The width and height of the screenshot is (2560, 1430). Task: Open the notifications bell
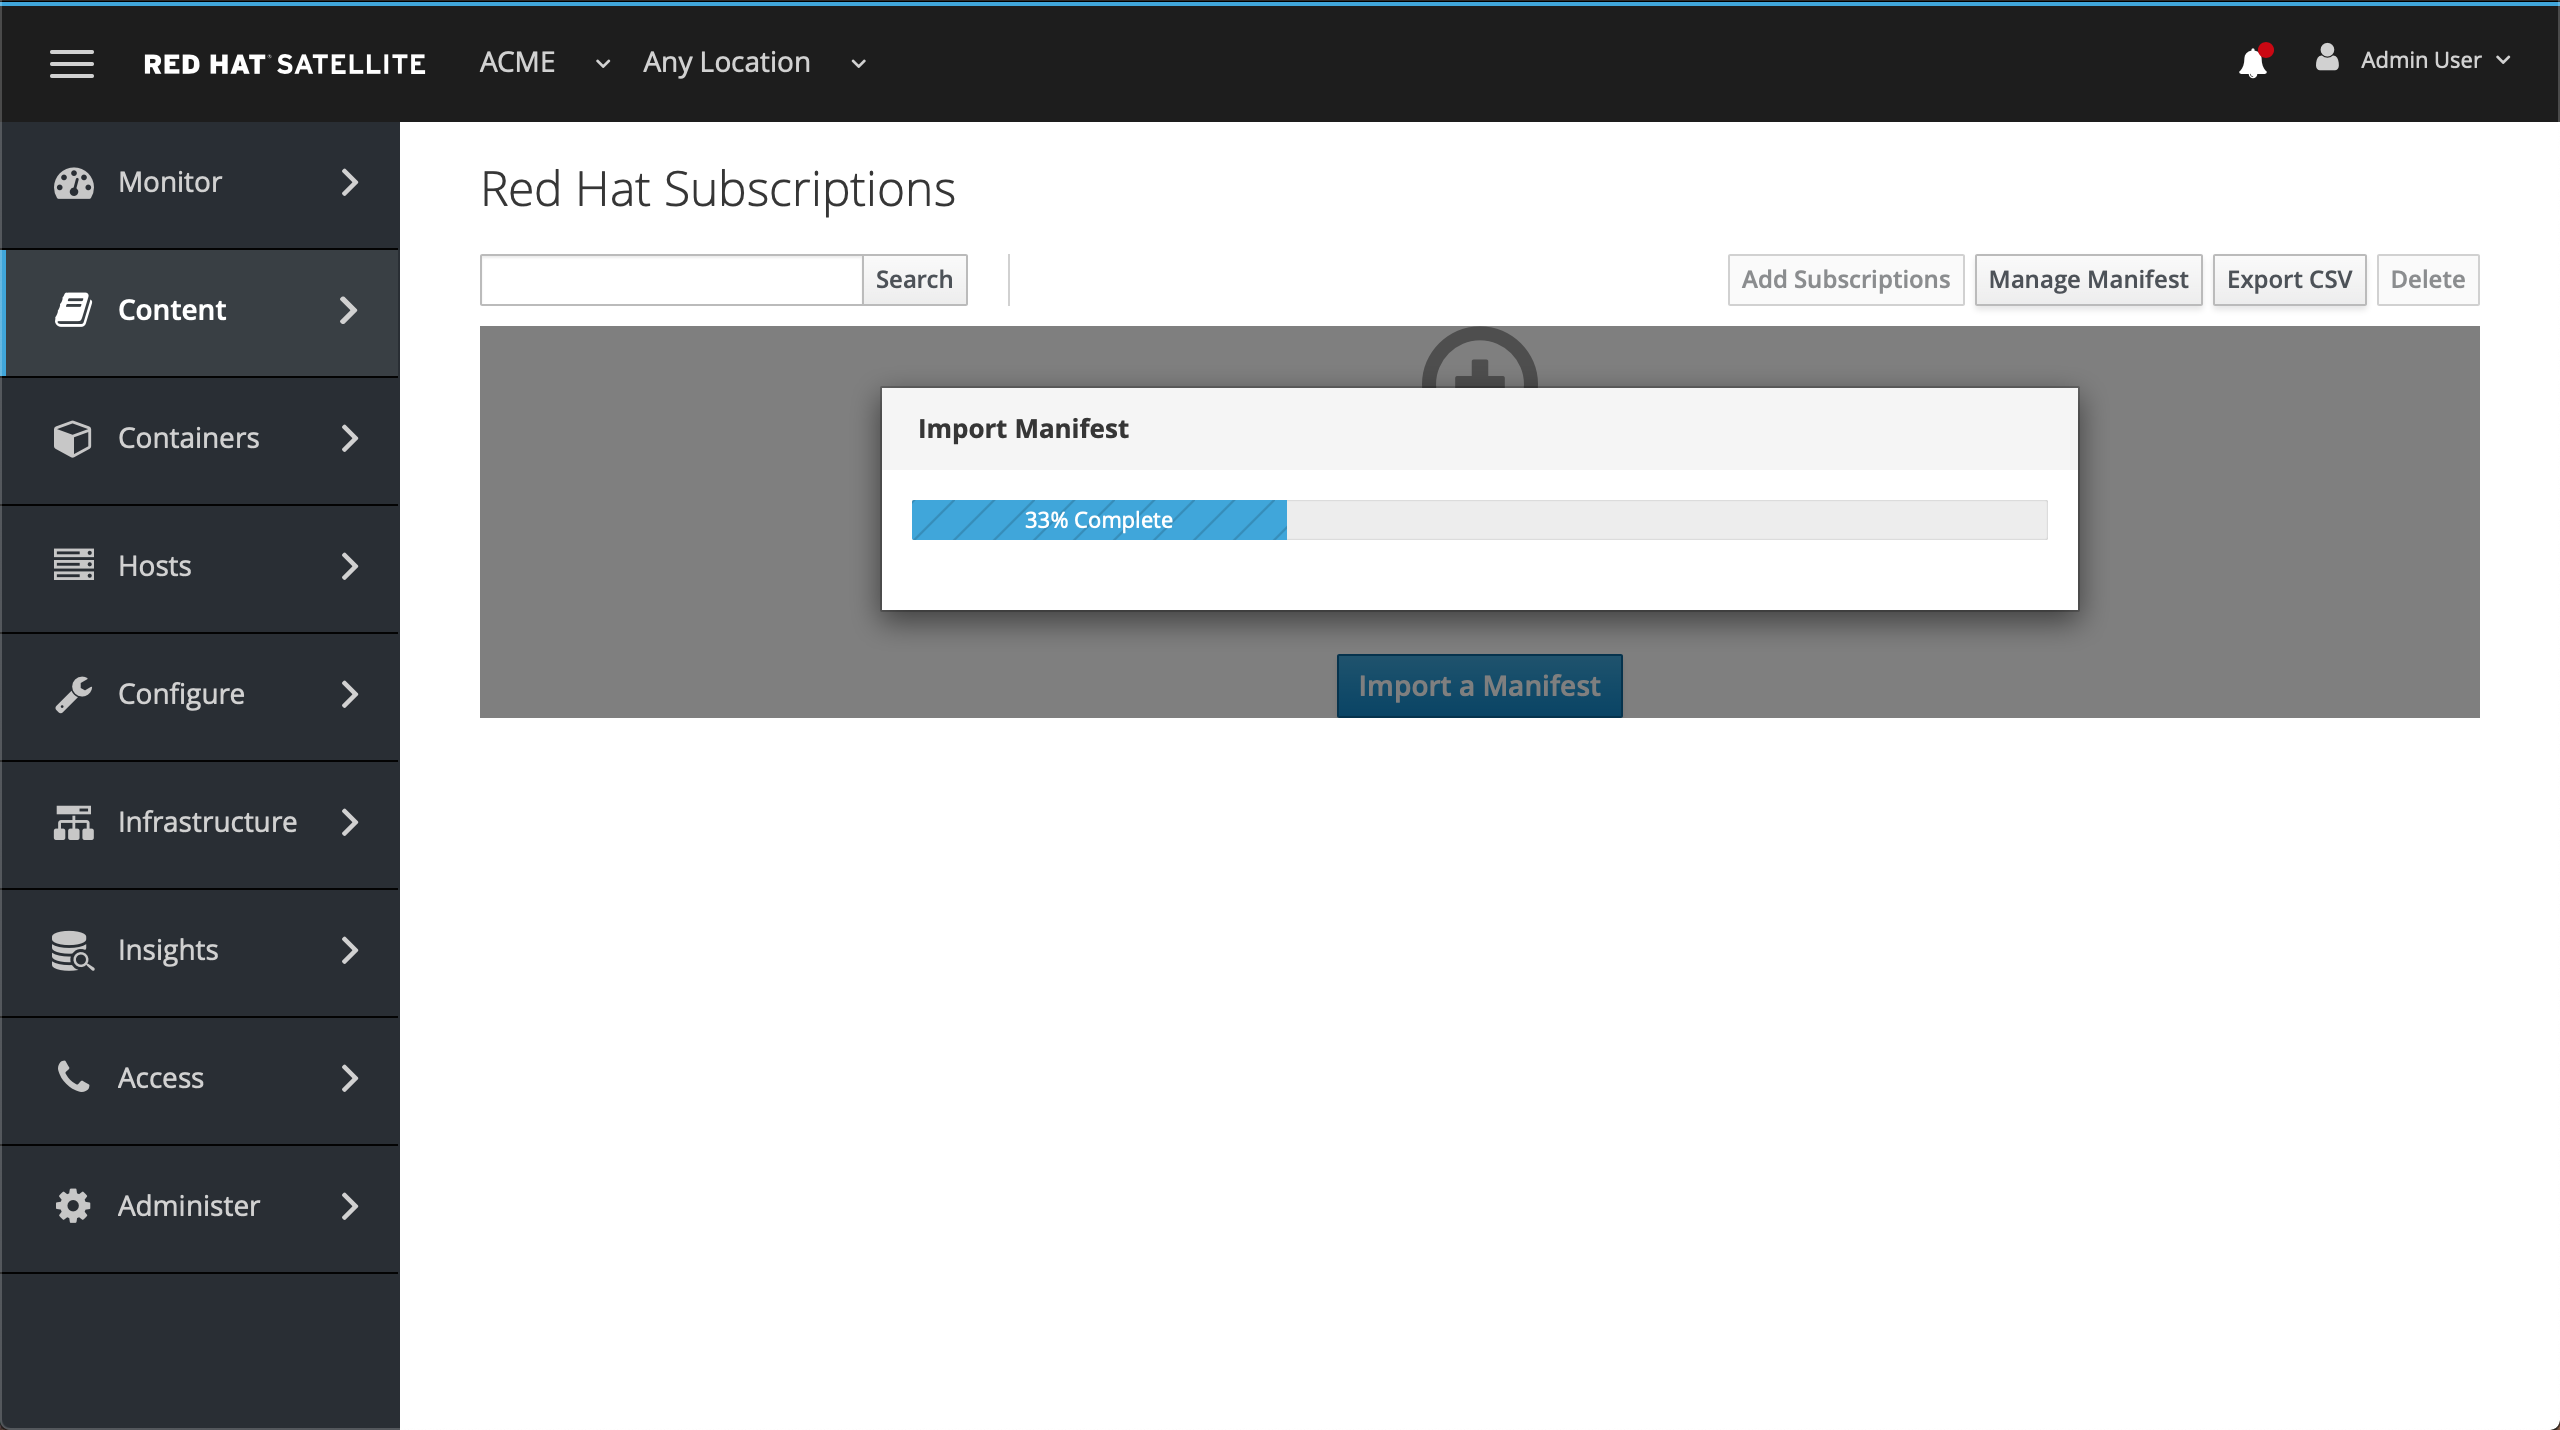coord(2253,62)
